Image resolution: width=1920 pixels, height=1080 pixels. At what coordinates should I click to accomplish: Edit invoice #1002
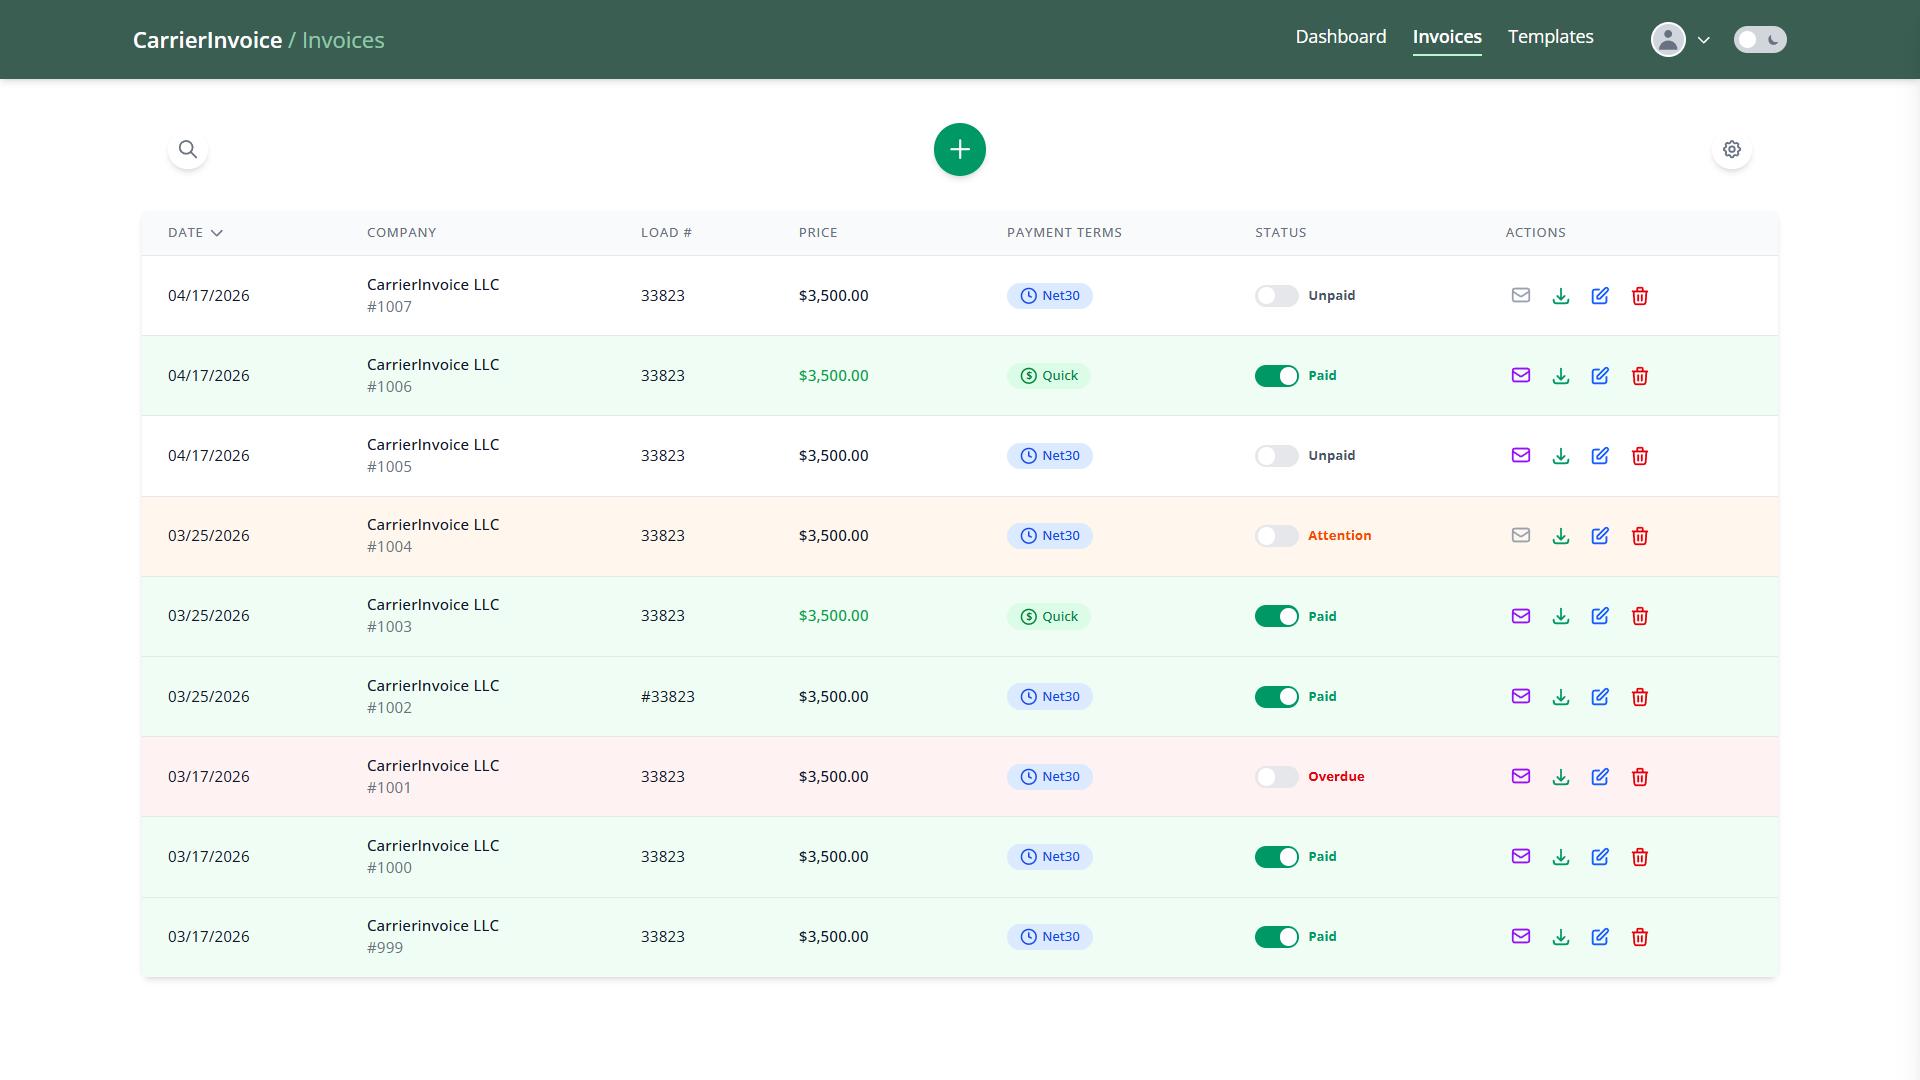1600,697
